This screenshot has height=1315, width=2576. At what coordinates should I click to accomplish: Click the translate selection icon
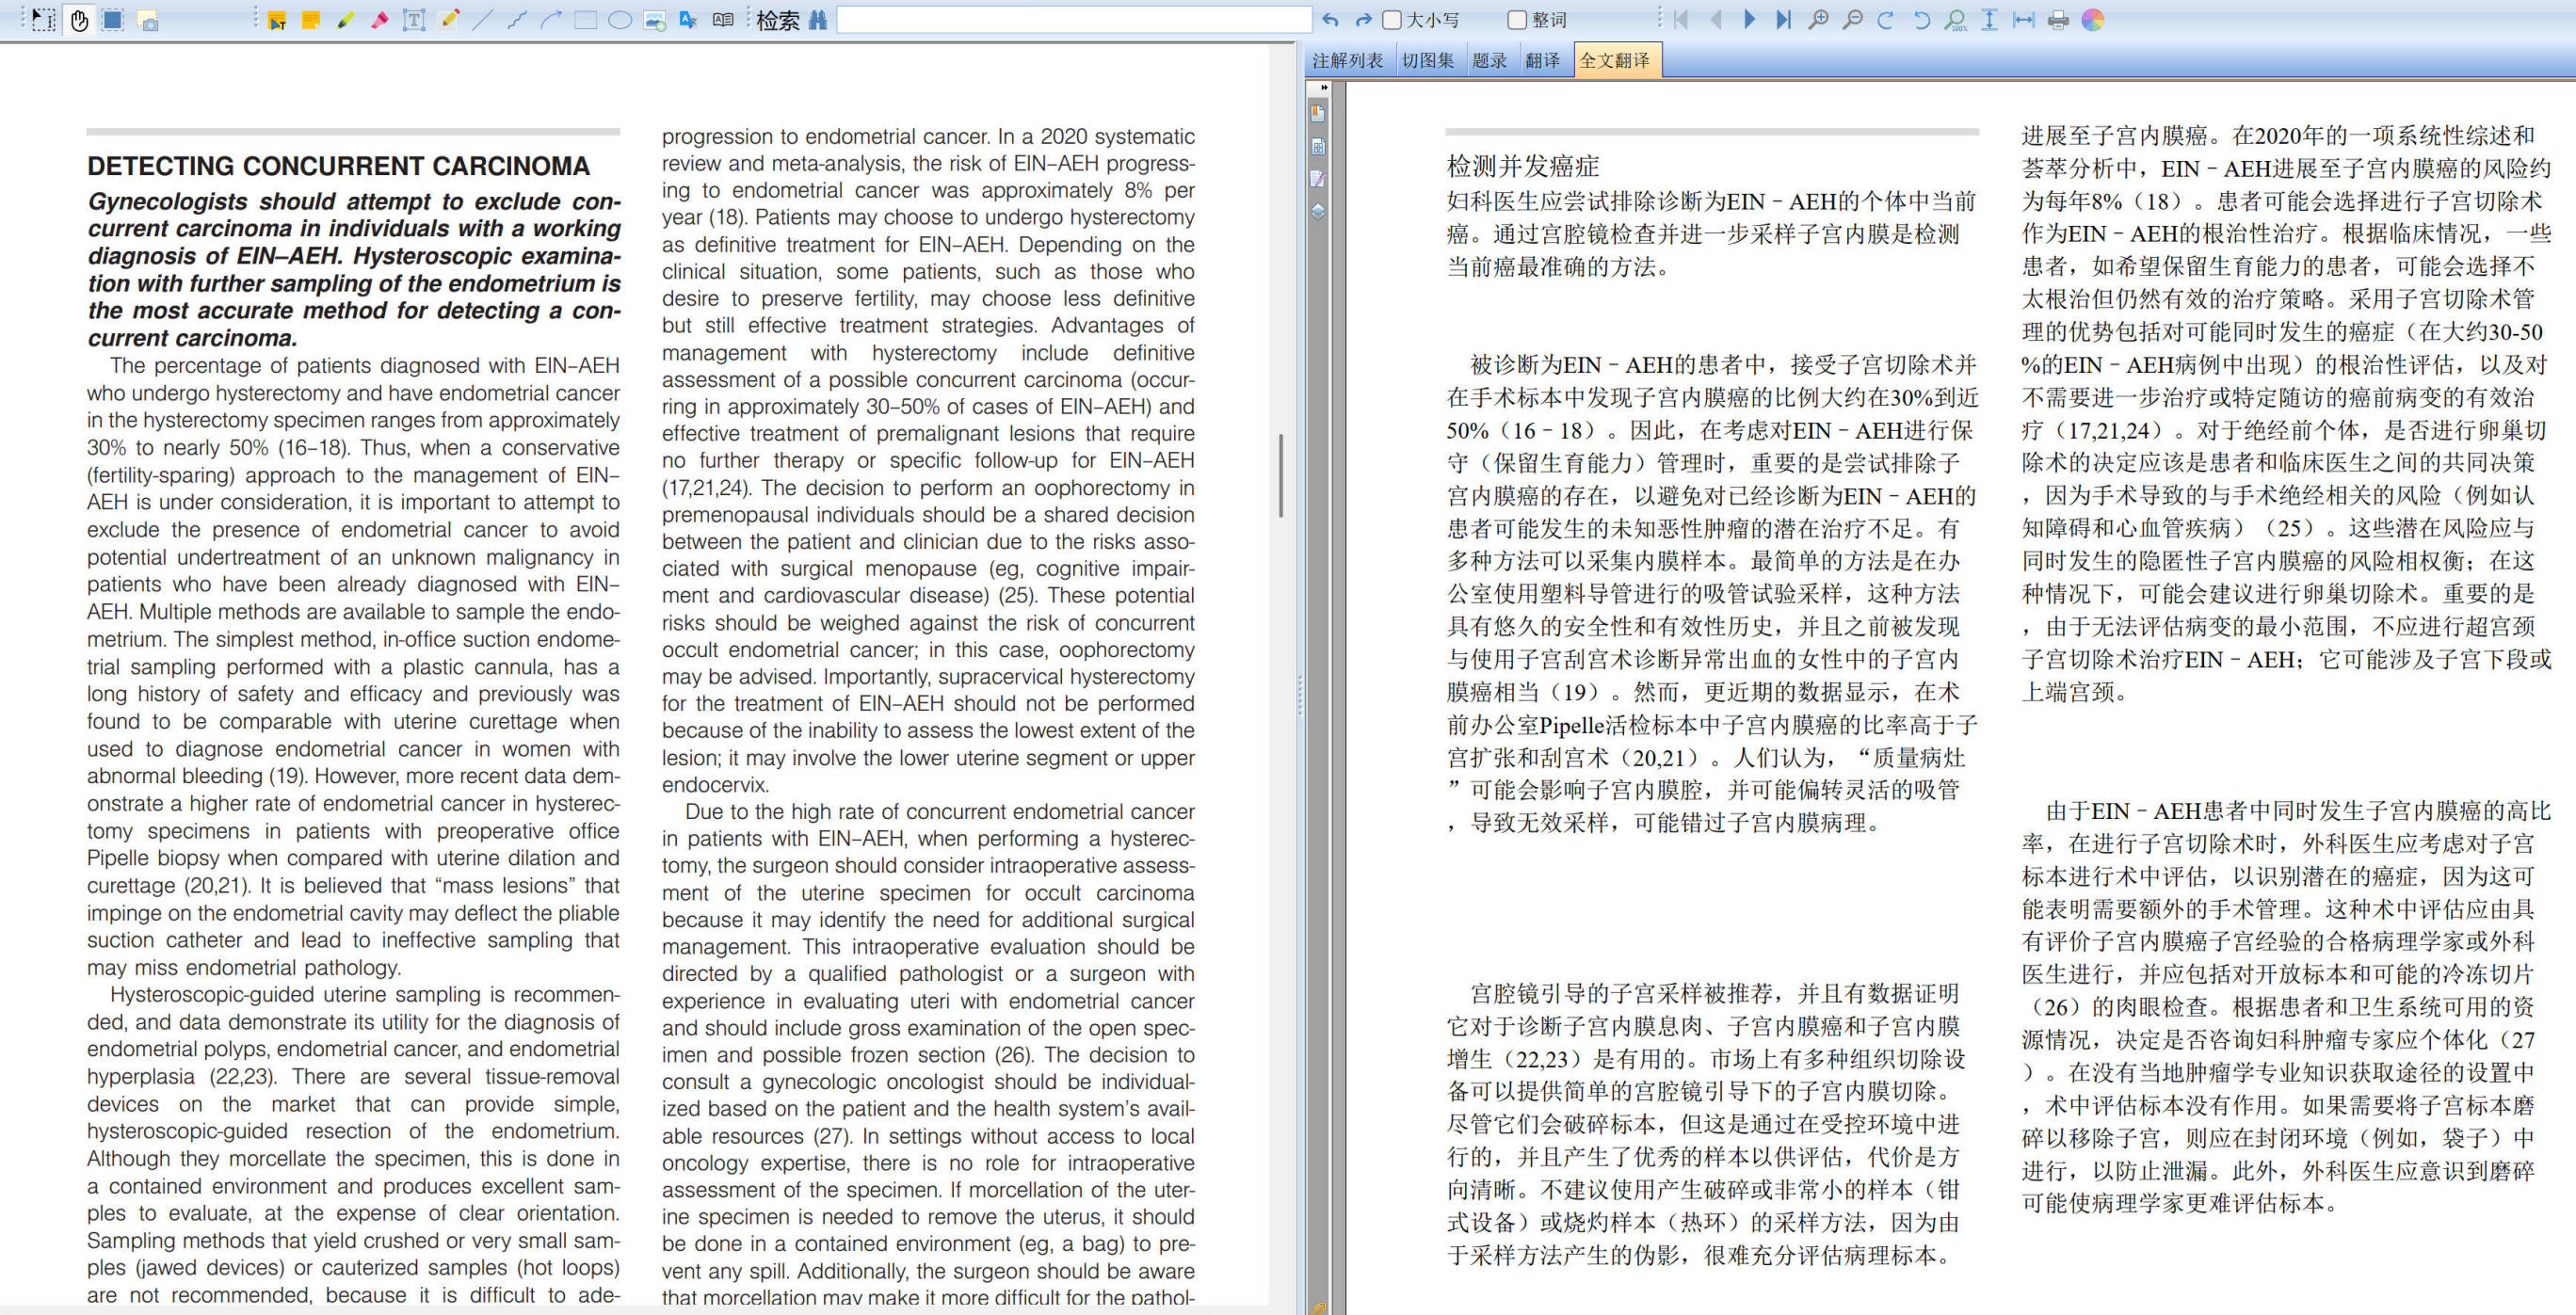click(688, 20)
